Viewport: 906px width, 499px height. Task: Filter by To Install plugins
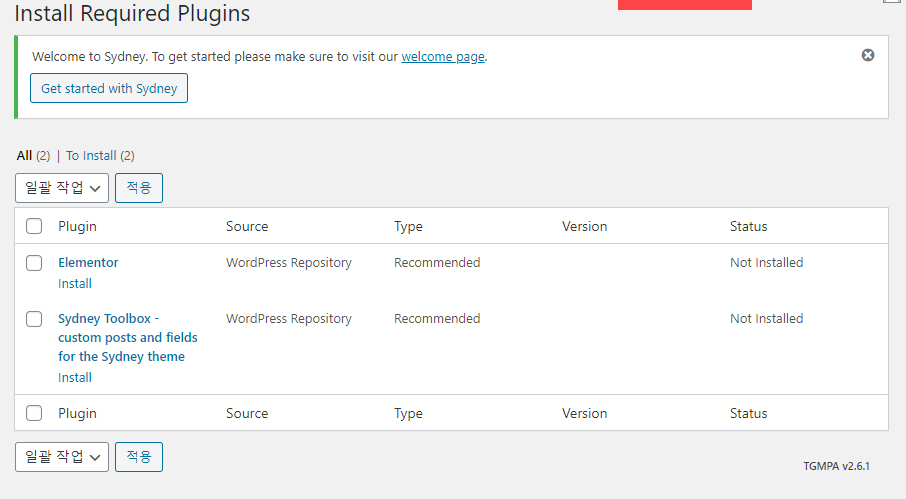[91, 155]
